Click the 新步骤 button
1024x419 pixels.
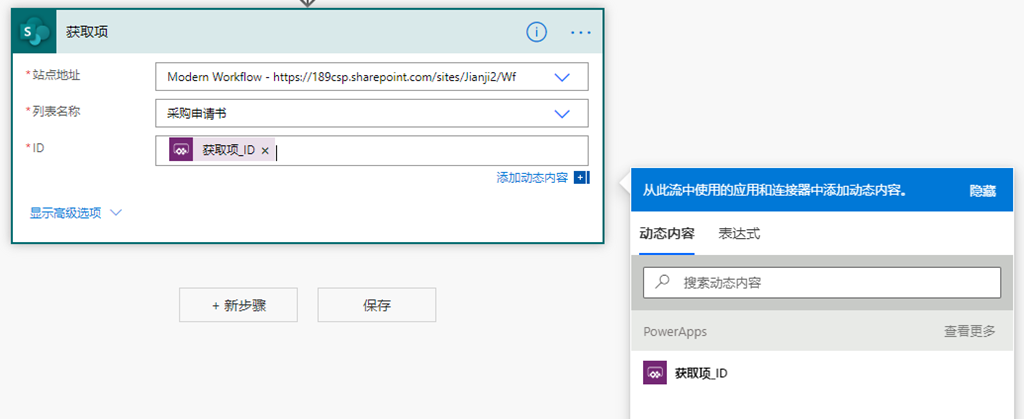(x=238, y=305)
